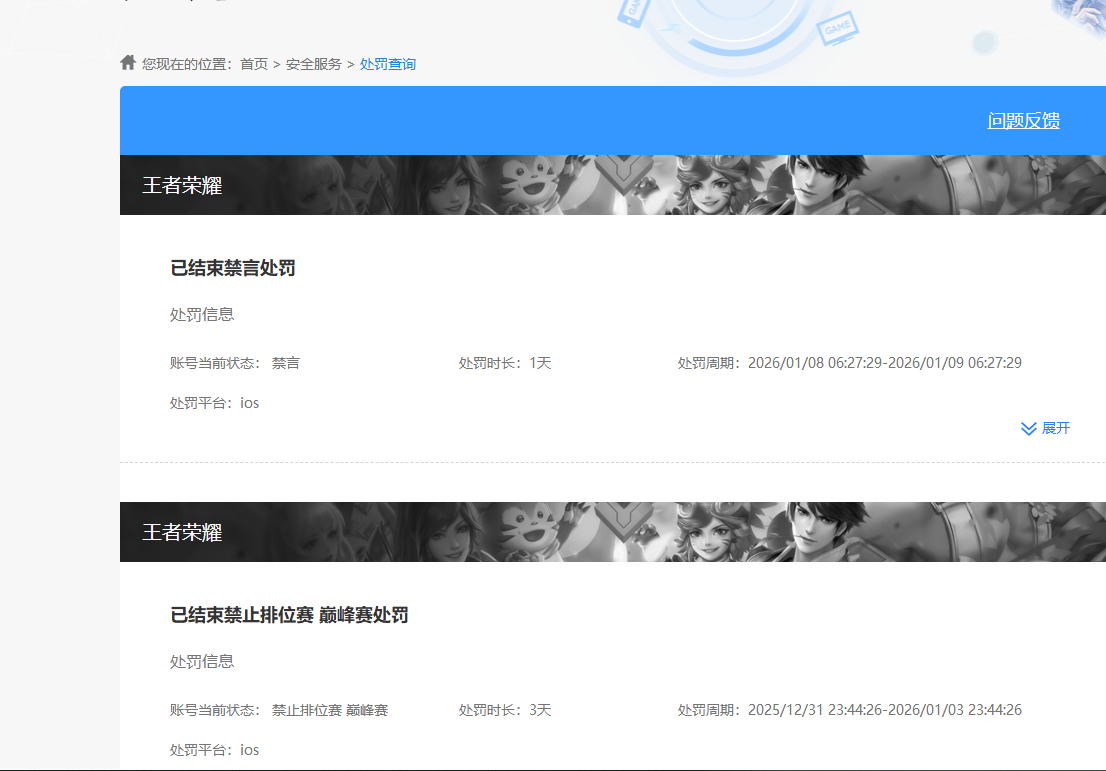Click the 已结束禁言处罚 card title

(232, 268)
